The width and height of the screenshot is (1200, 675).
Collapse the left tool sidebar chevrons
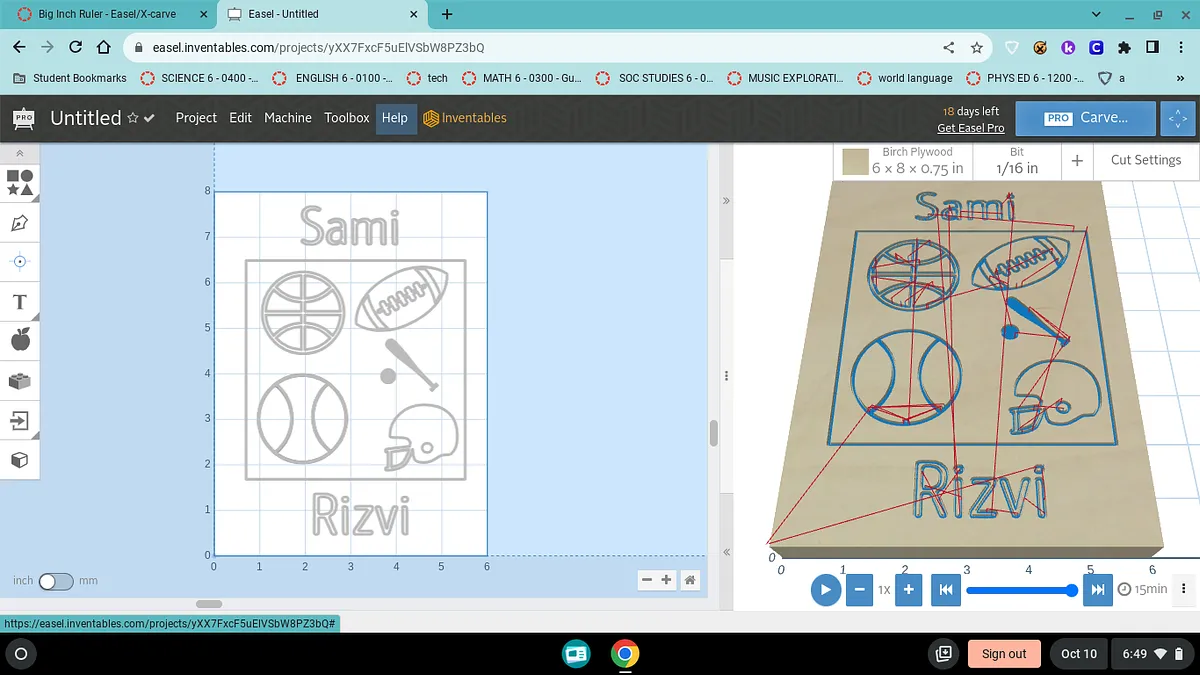(19, 154)
